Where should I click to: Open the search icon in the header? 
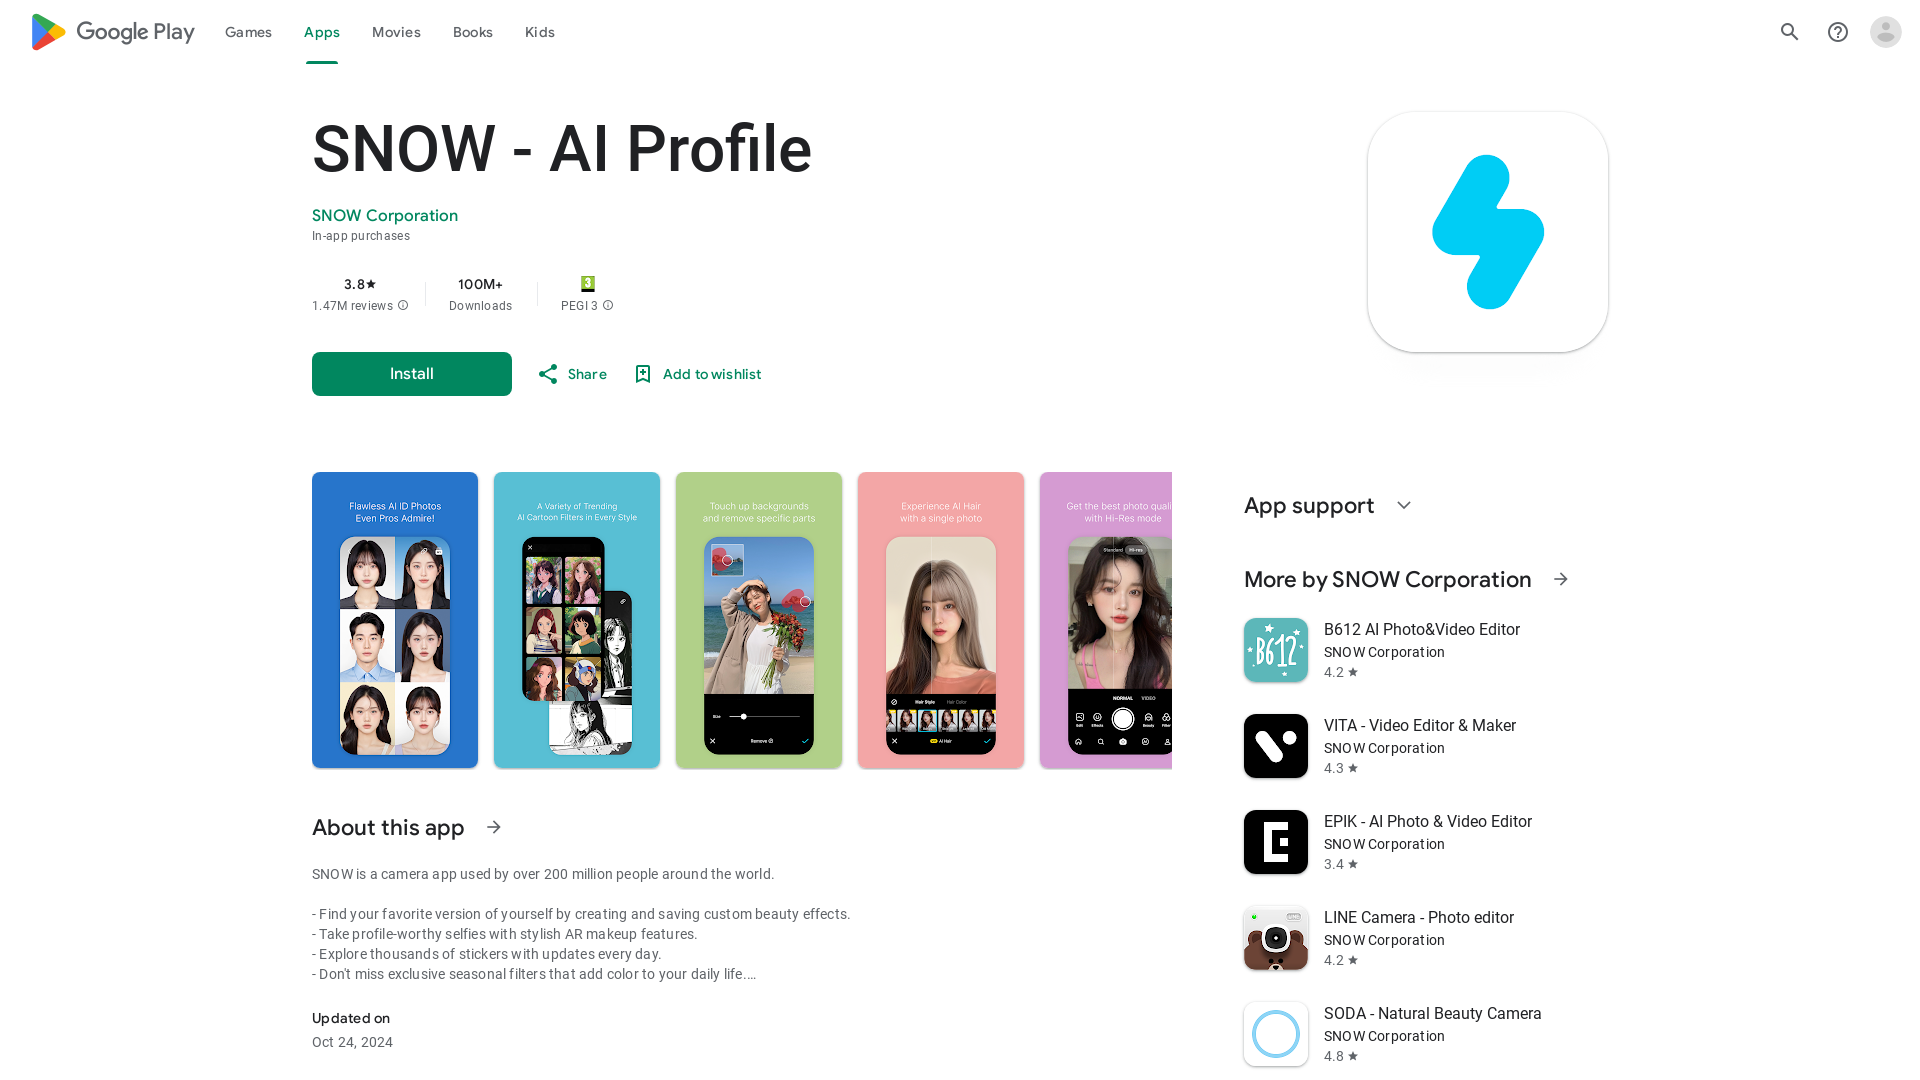click(x=1789, y=32)
